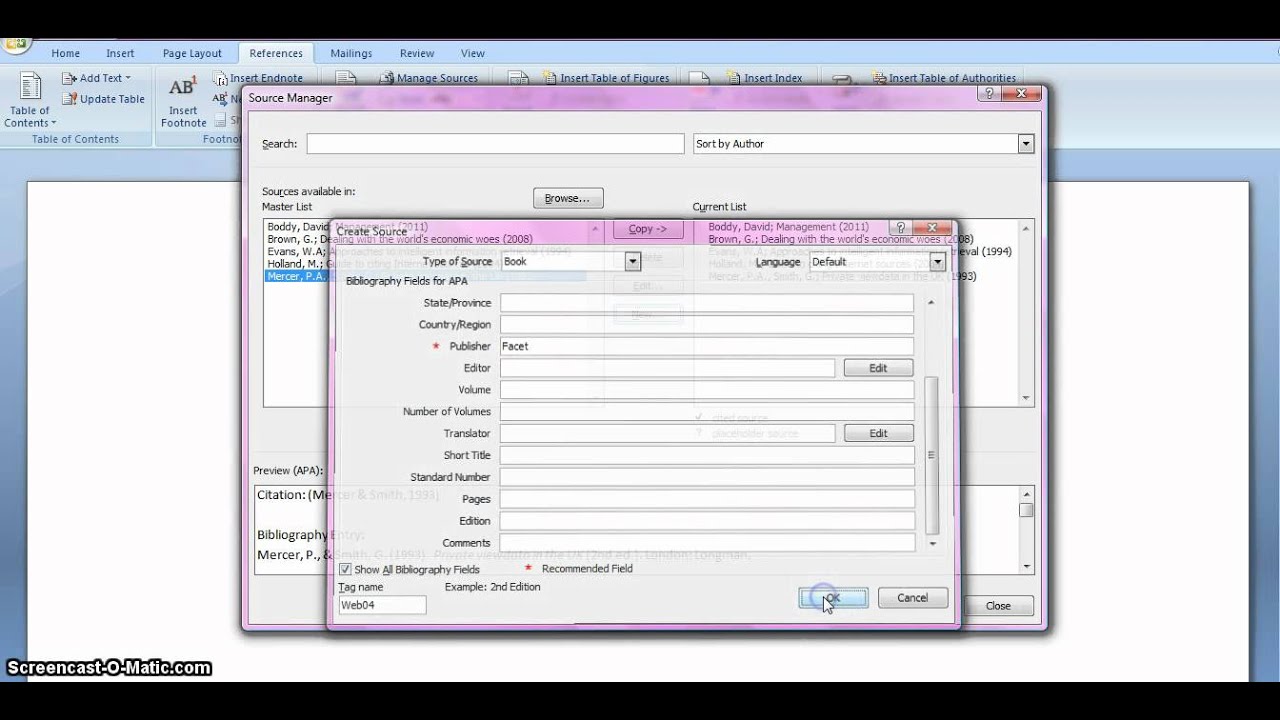The width and height of the screenshot is (1280, 720).
Task: Click the Publisher field containing Facet
Action: click(707, 346)
